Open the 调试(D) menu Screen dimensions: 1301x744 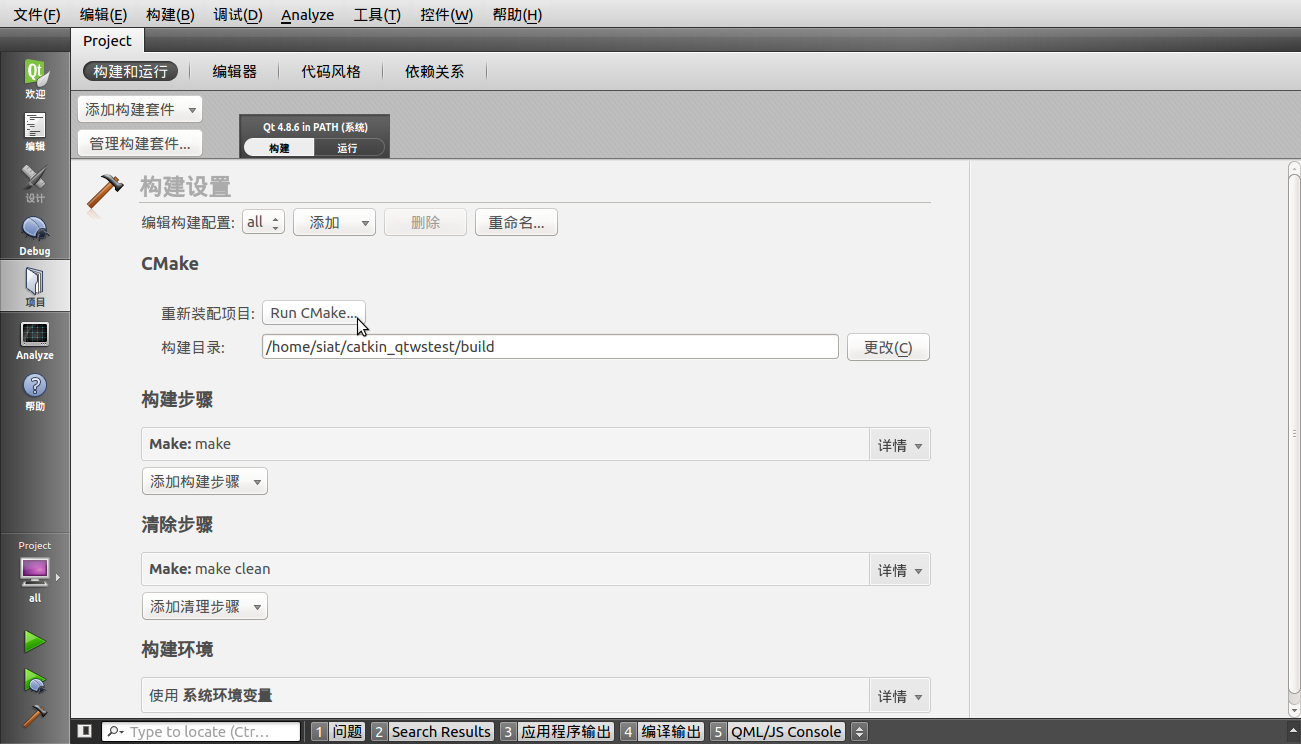point(238,14)
